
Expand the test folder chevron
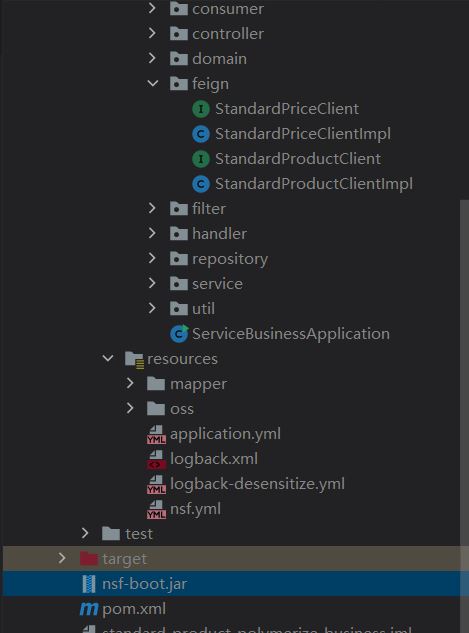click(x=85, y=533)
